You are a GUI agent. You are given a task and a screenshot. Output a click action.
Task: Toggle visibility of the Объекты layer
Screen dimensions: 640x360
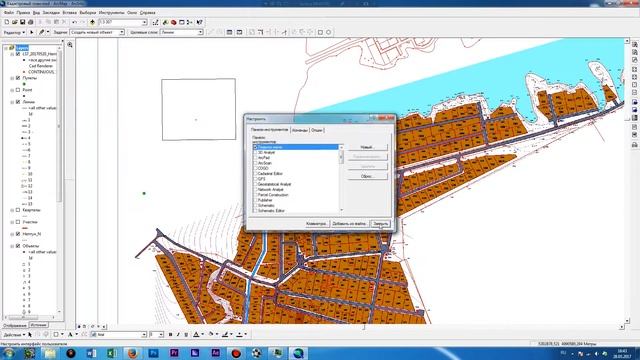(18, 246)
